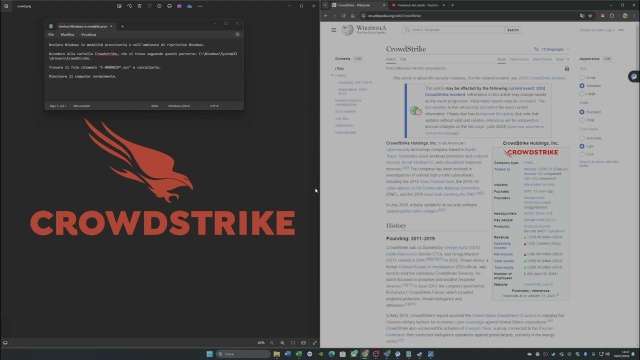Expand the 17 languages dropdown

(552, 49)
